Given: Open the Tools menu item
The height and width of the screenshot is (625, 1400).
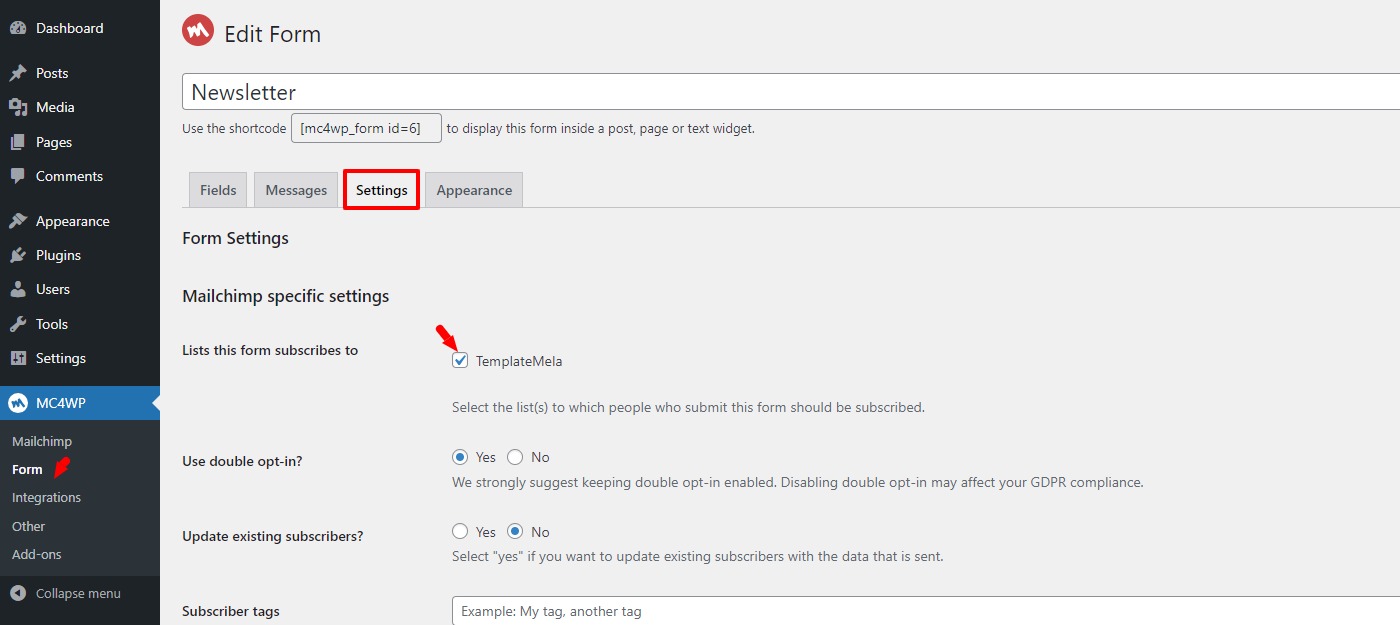Looking at the screenshot, I should (x=80, y=324).
